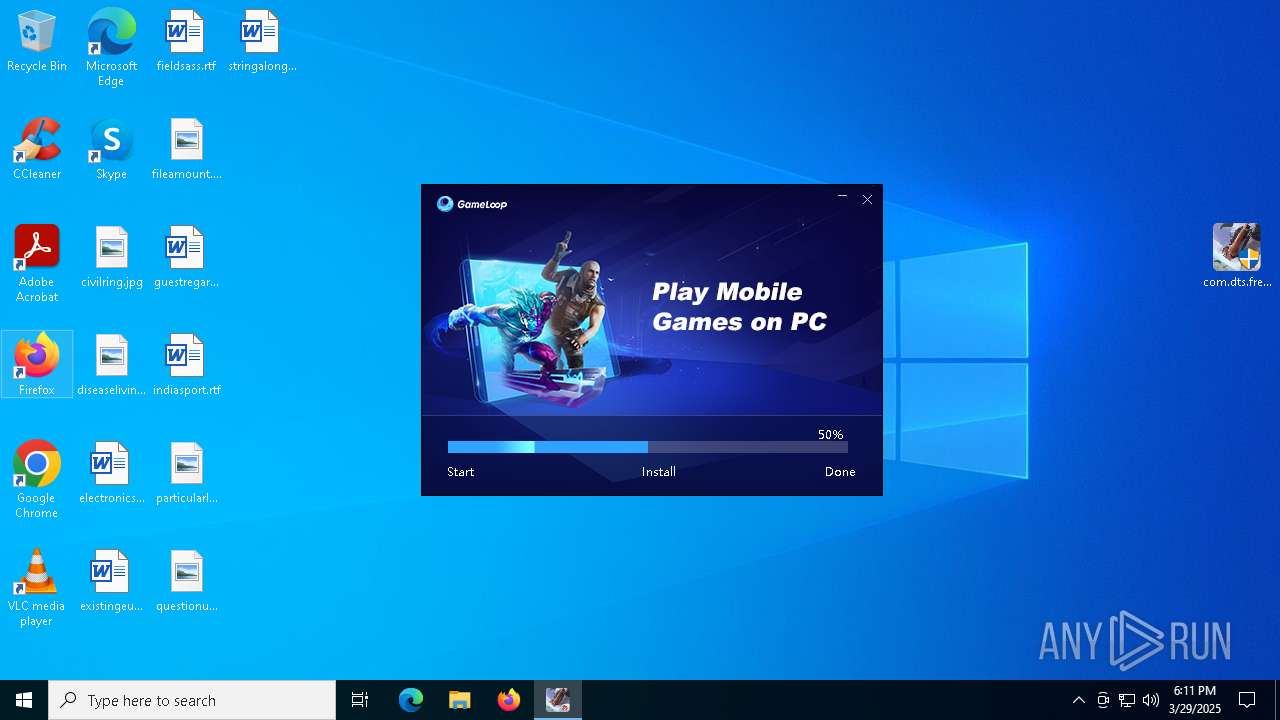This screenshot has width=1280, height=720.
Task: Select the guestregar document icon
Action: tap(186, 257)
